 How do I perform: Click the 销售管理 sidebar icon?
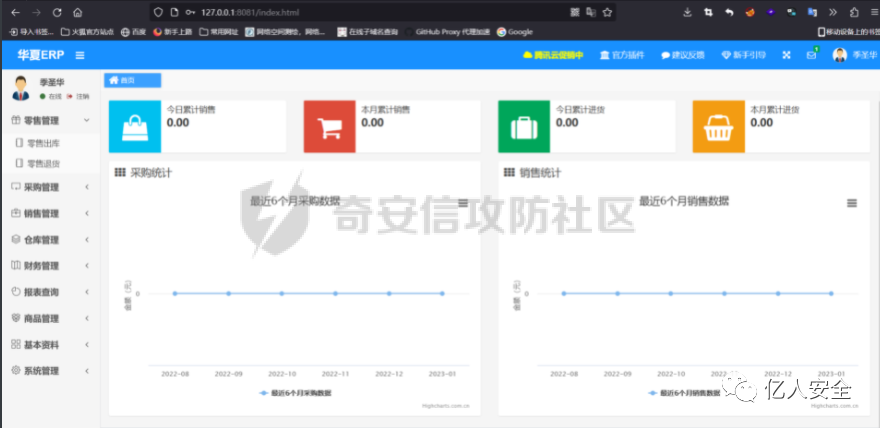point(16,213)
